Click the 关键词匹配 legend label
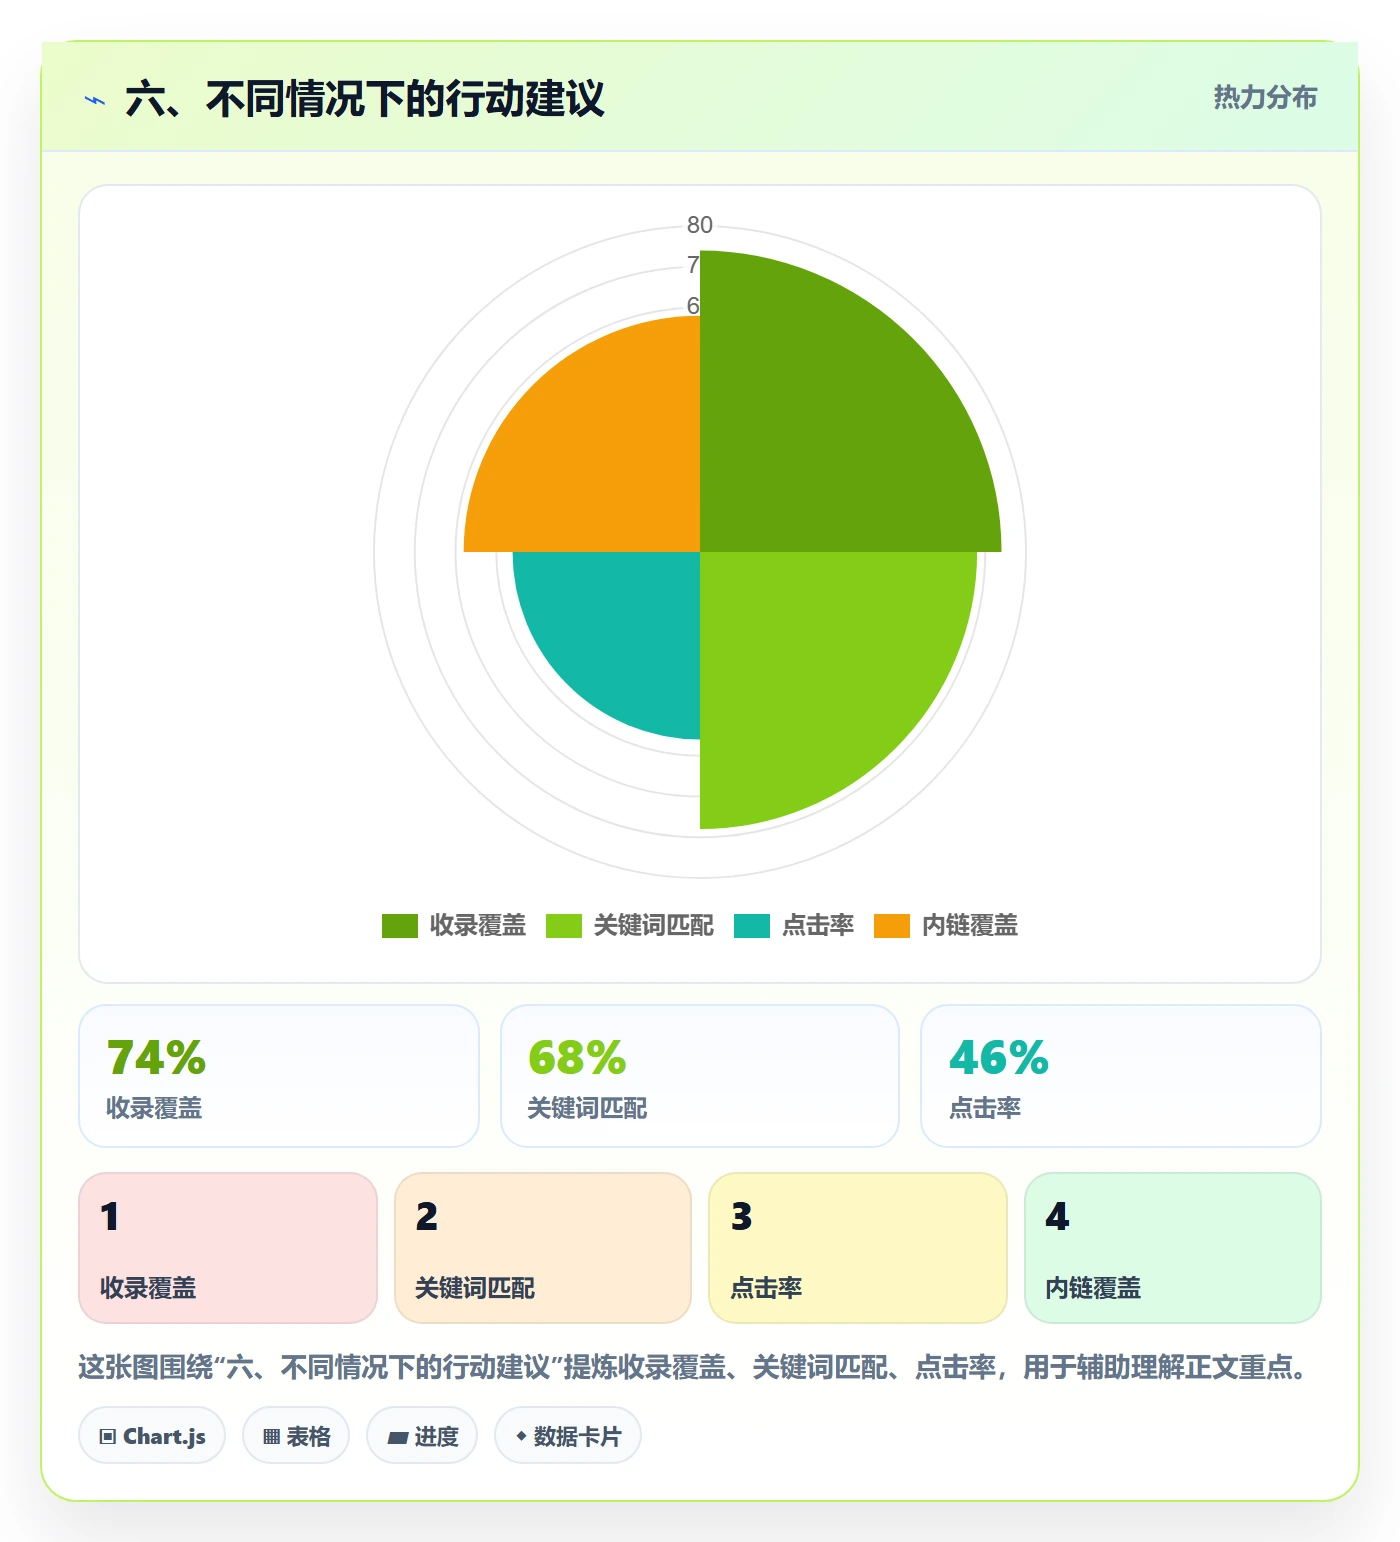 (x=654, y=926)
